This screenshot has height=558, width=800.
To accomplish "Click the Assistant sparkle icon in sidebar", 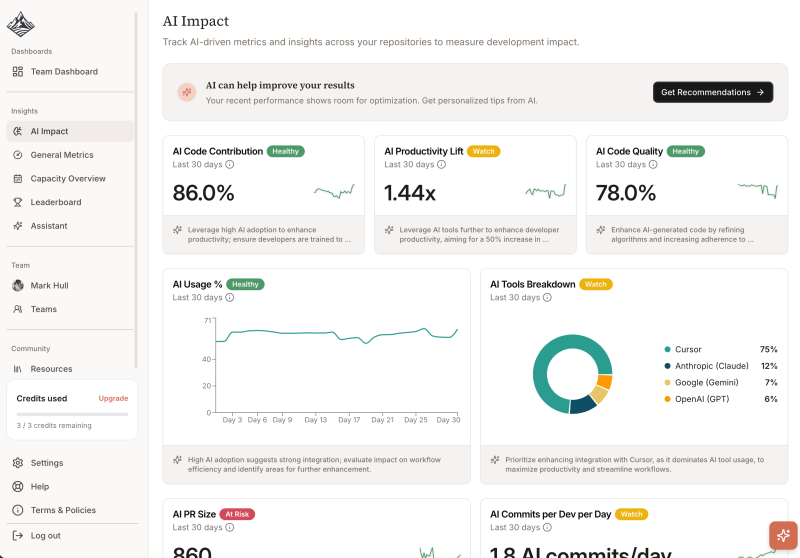I will pos(18,225).
